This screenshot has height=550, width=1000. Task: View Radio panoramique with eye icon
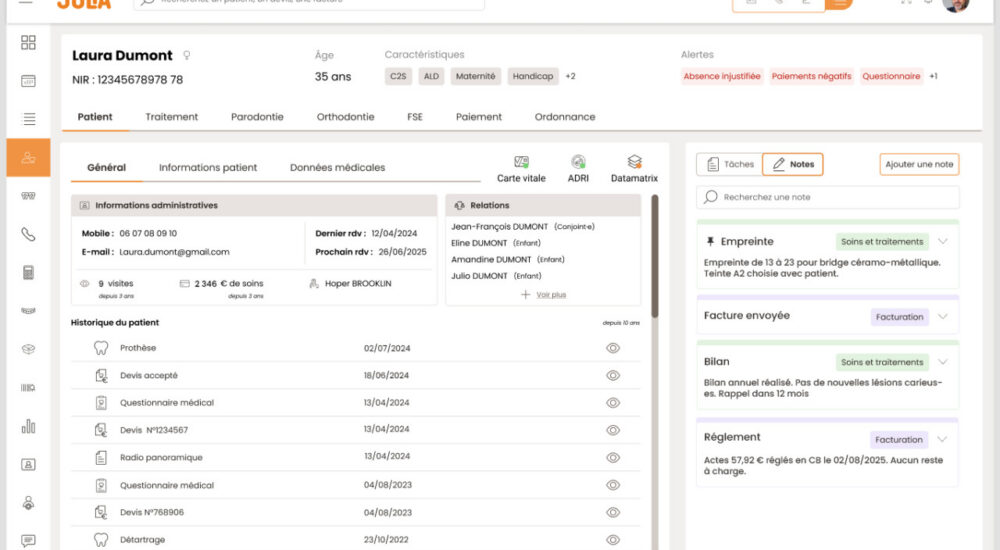613,458
